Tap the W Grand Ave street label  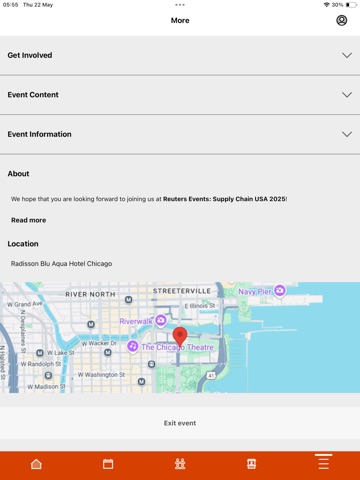(x=25, y=304)
